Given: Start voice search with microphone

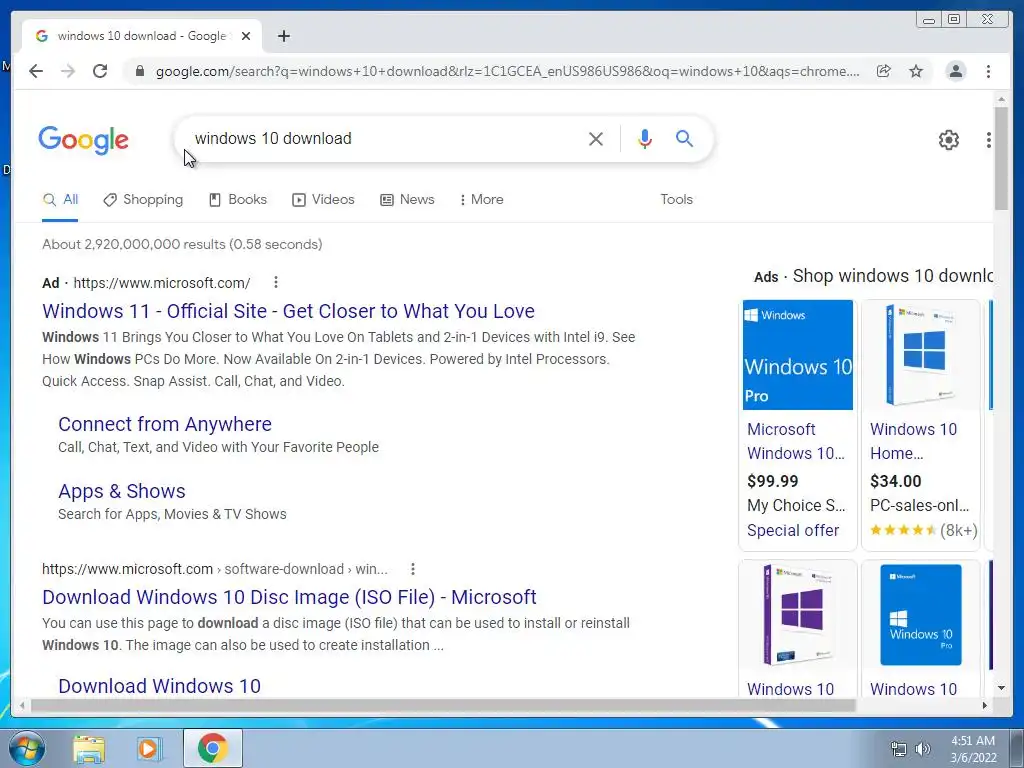Looking at the screenshot, I should 645,138.
